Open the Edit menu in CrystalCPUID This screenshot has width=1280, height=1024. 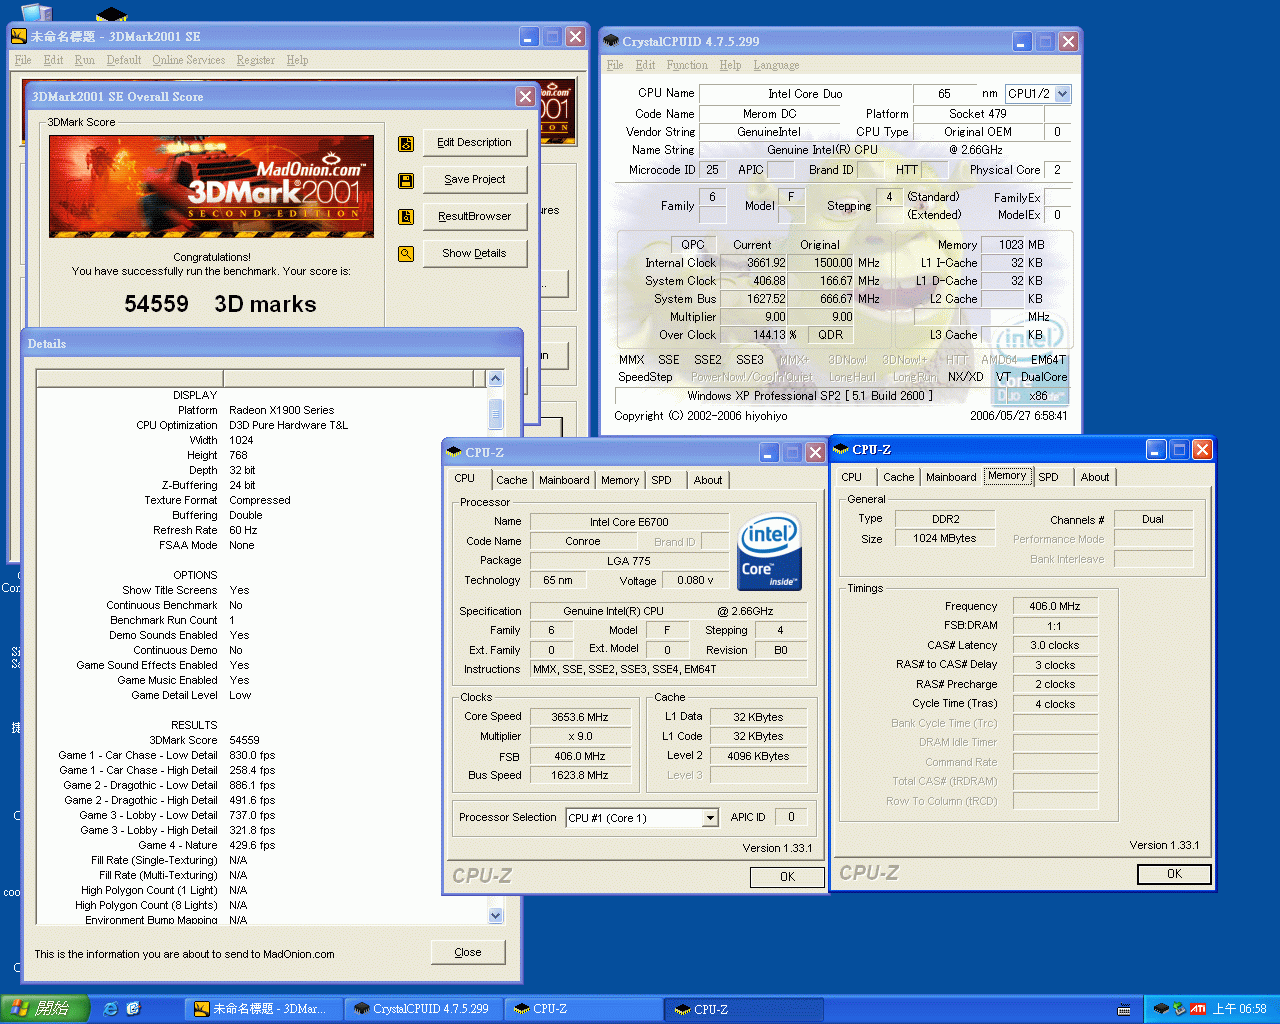tap(645, 65)
